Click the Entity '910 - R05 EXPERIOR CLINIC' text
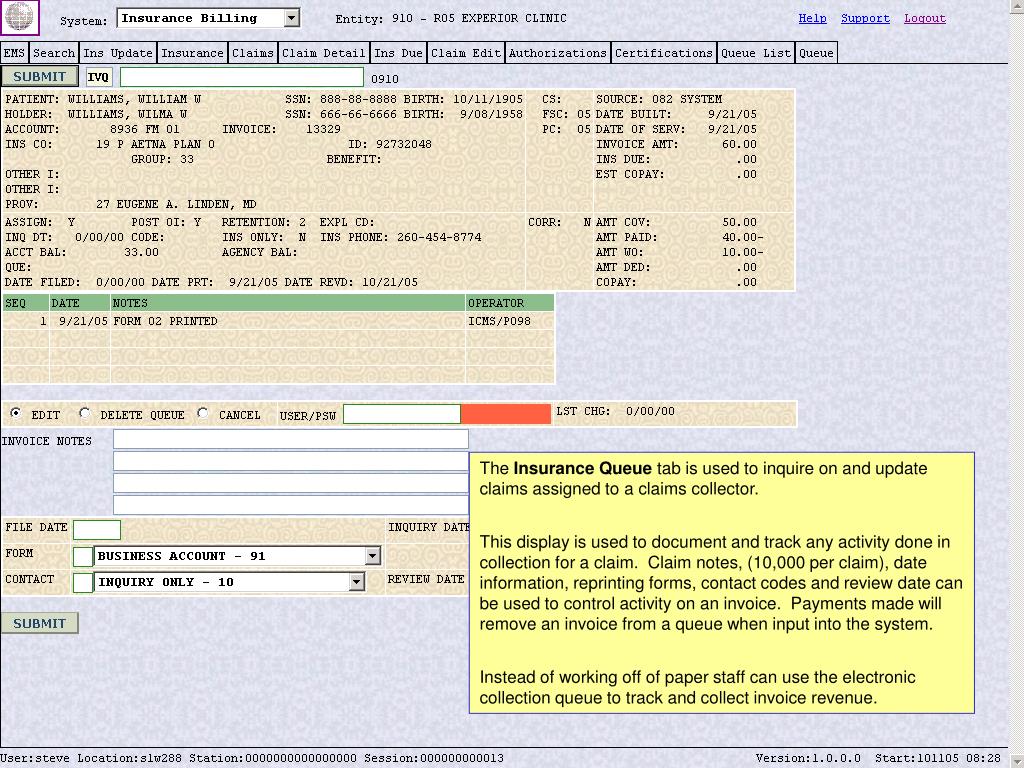Image resolution: width=1024 pixels, height=768 pixels. (x=479, y=18)
